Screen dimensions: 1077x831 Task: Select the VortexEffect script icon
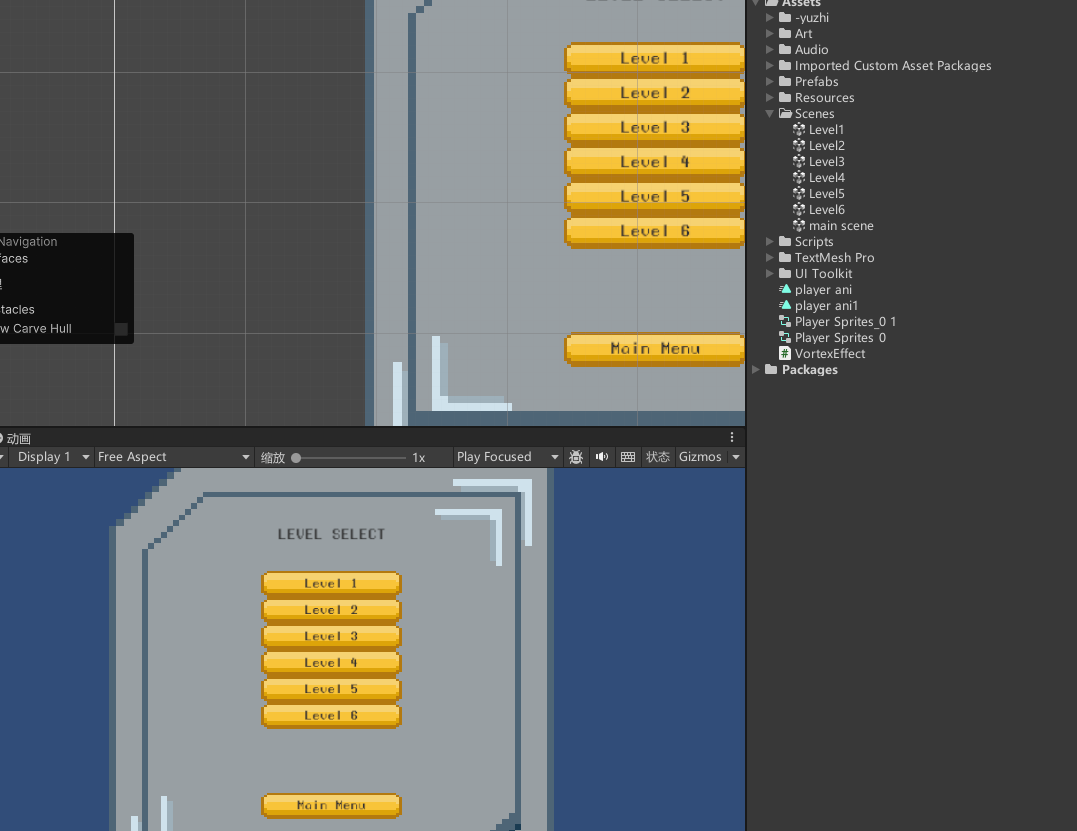pos(785,353)
